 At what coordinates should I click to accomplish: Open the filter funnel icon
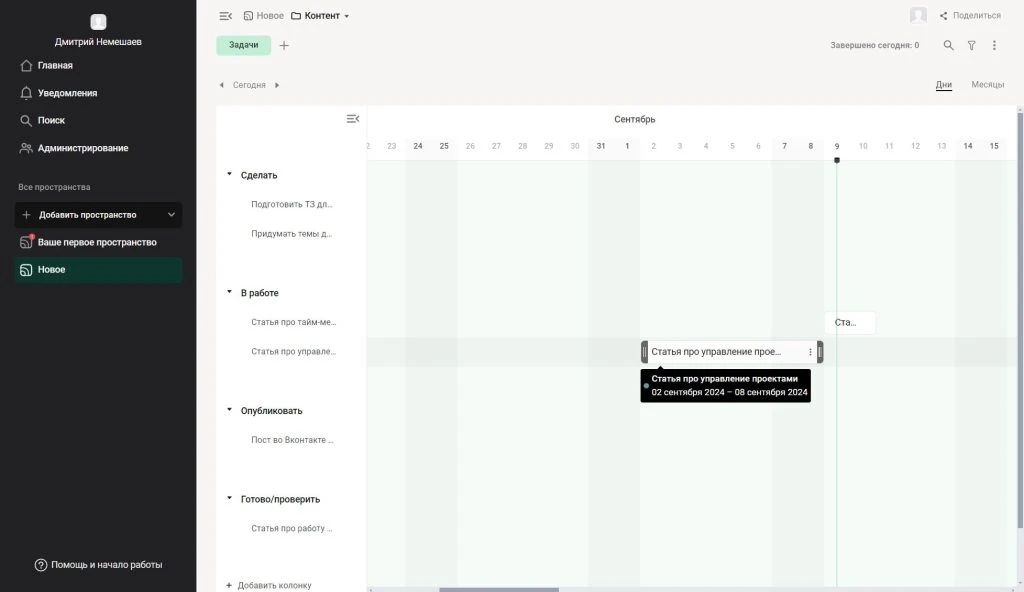click(x=970, y=45)
